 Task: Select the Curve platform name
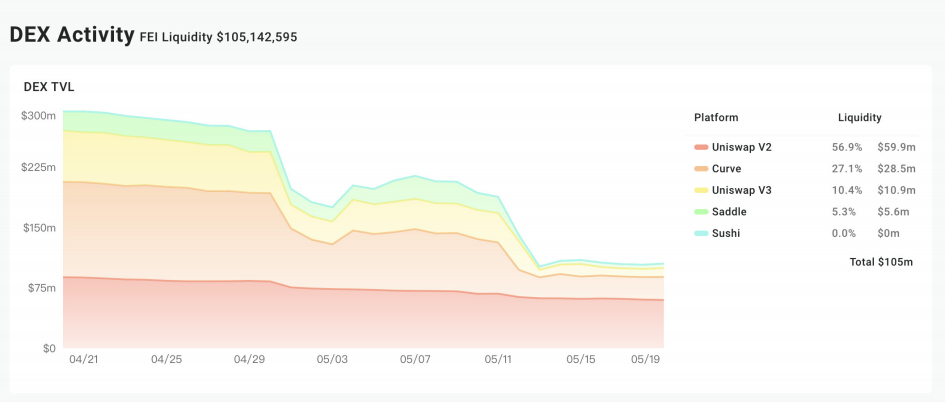pos(727,169)
